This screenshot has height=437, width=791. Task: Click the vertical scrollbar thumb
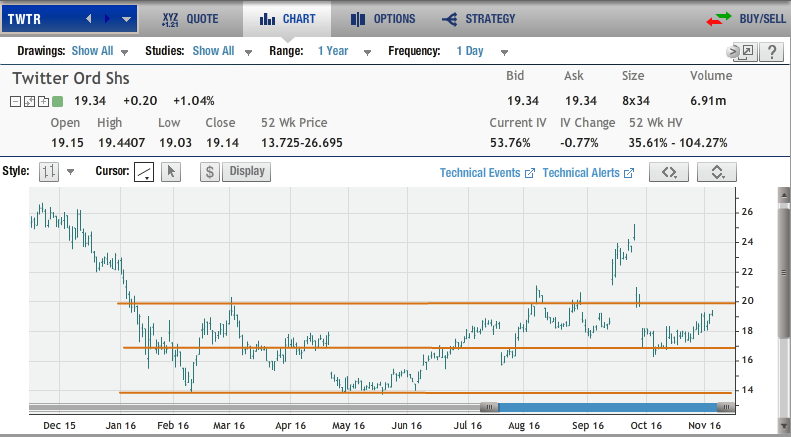(x=783, y=272)
